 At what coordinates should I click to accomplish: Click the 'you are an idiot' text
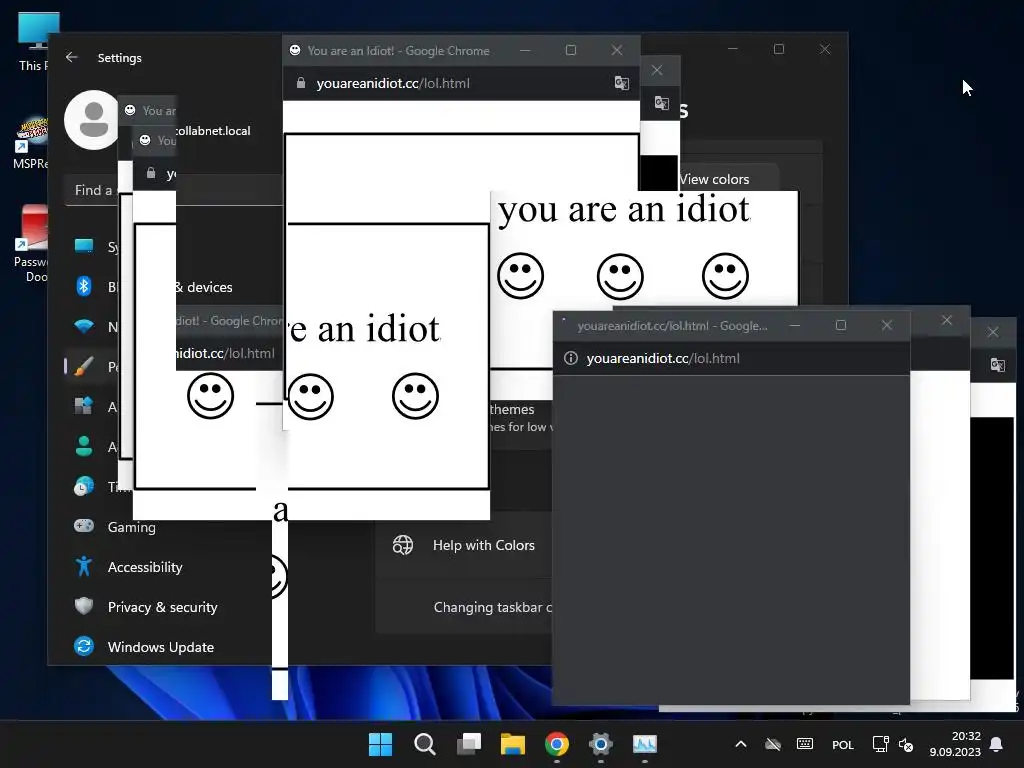click(624, 210)
